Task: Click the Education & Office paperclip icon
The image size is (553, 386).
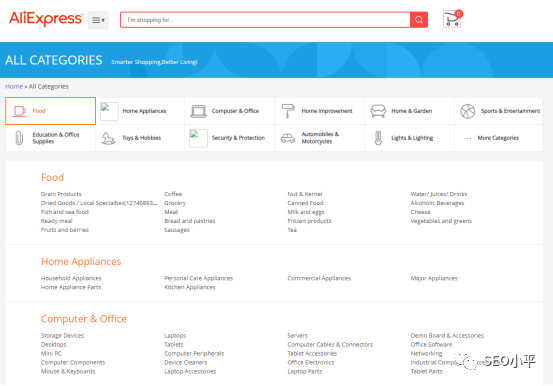Action: click(x=19, y=138)
